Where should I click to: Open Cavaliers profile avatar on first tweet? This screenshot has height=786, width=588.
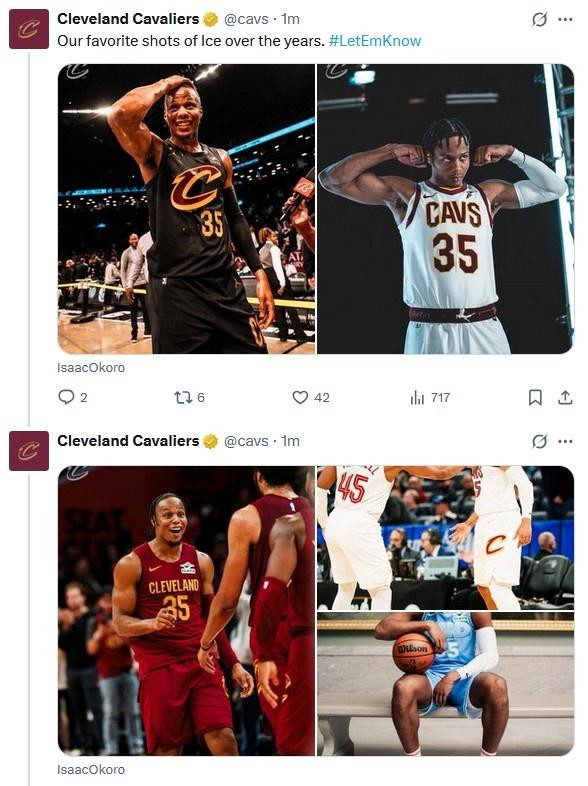click(29, 29)
